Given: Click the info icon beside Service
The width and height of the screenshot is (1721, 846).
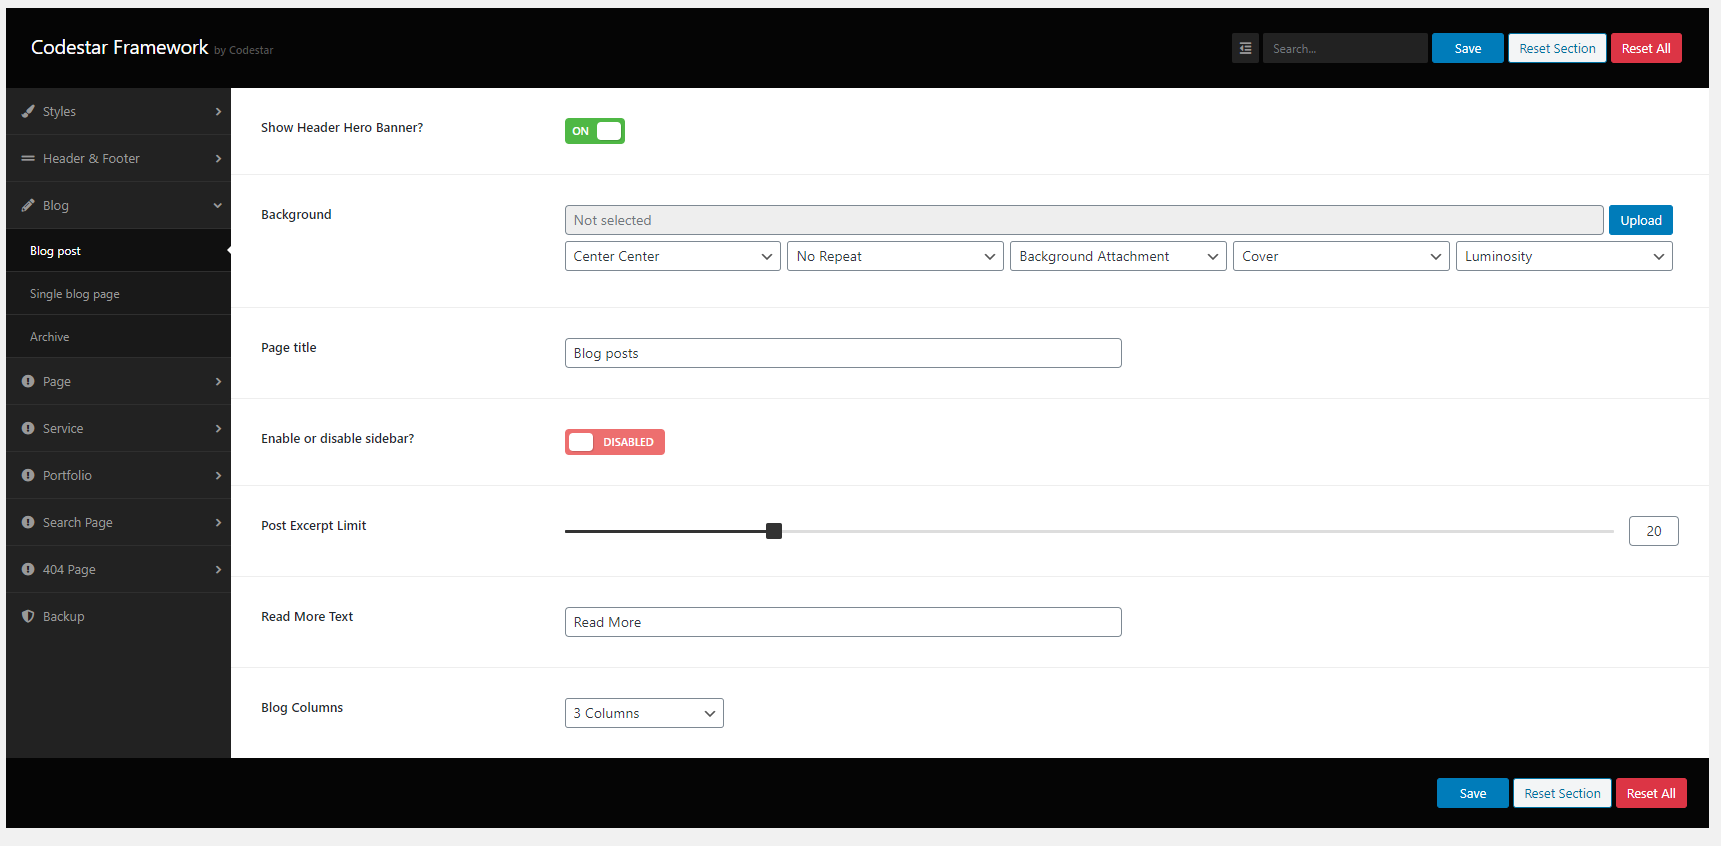Looking at the screenshot, I should tap(28, 428).
